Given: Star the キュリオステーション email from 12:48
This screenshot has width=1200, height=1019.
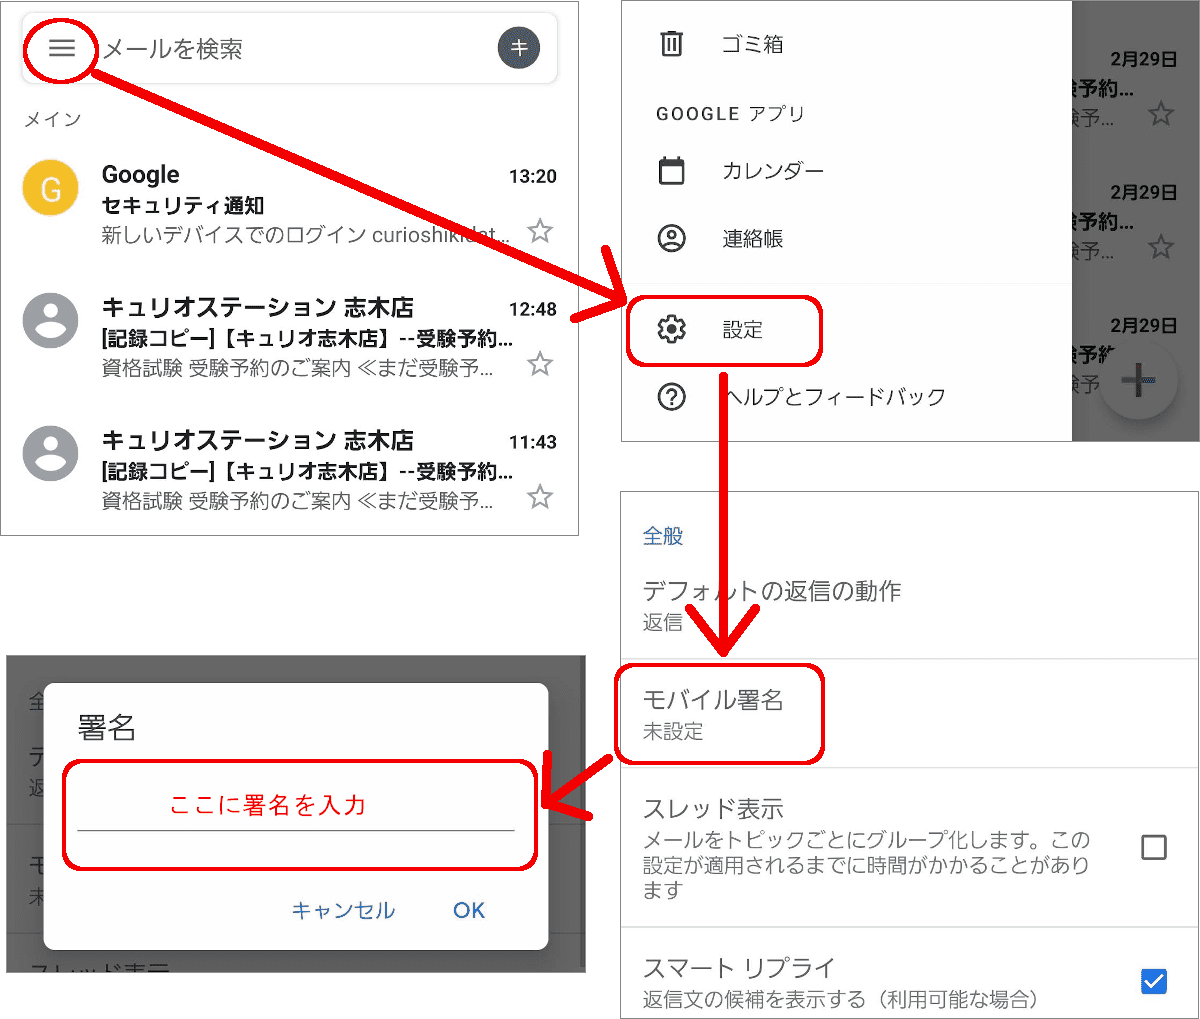Looking at the screenshot, I should click(540, 363).
